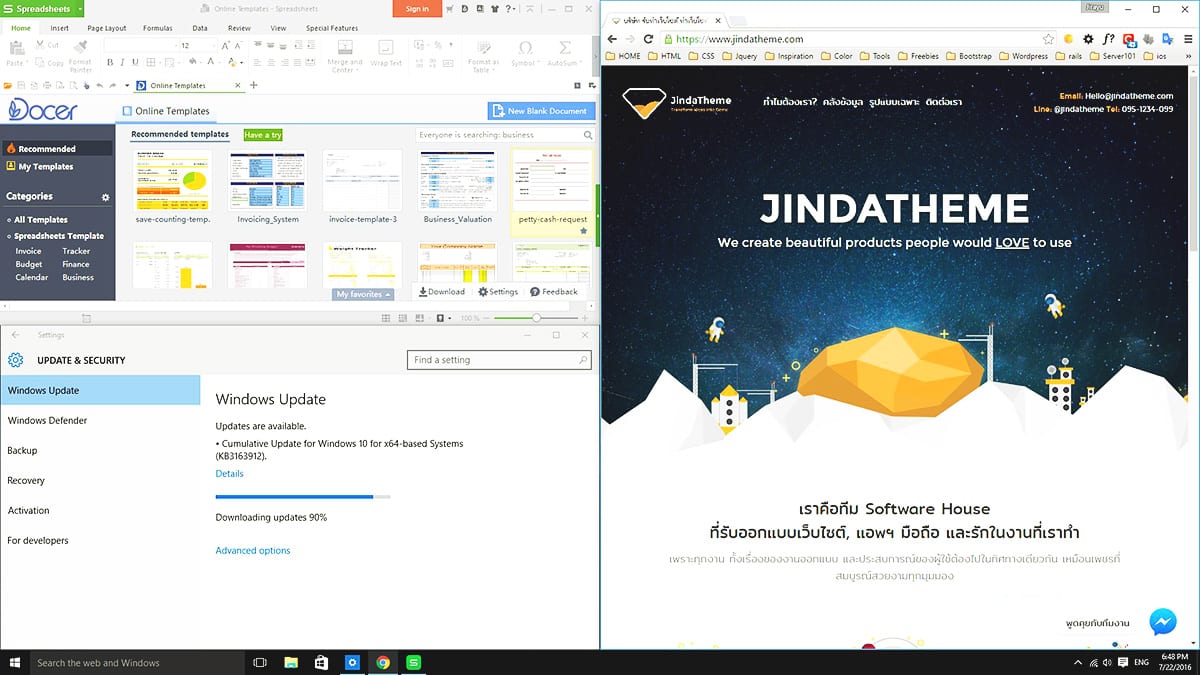Open the Symbol omega tool
The width and height of the screenshot is (1200, 675).
525,48
